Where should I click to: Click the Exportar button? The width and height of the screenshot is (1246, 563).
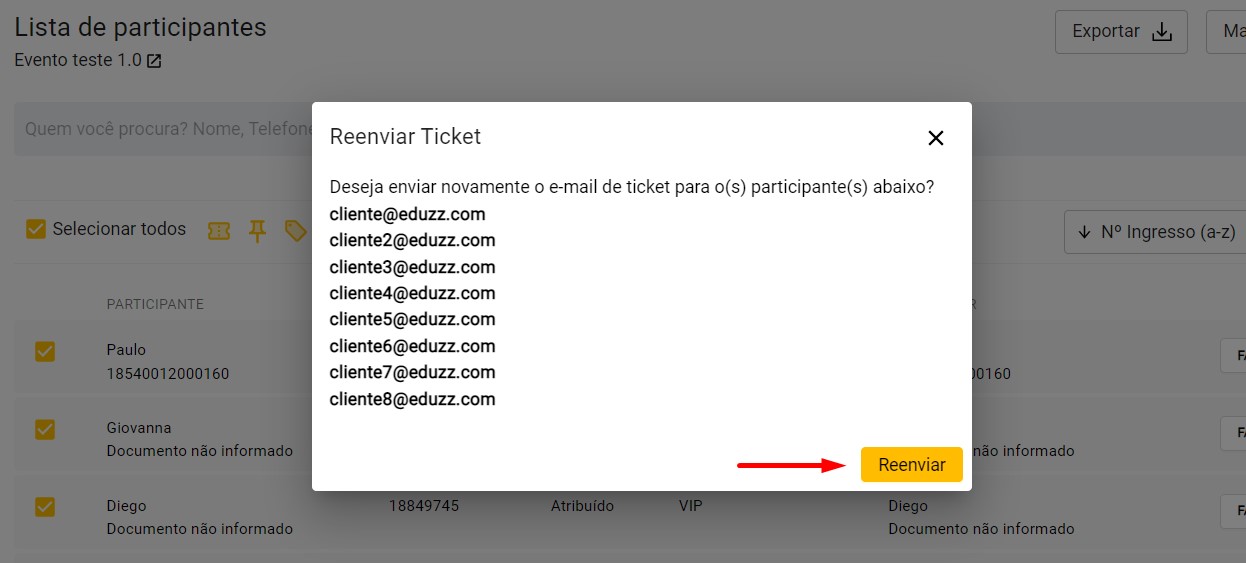pyautogui.click(x=1121, y=32)
